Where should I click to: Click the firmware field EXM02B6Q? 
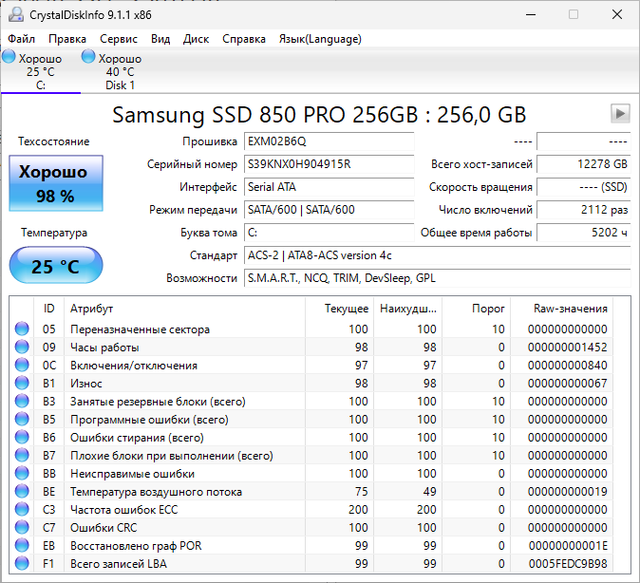pos(329,141)
